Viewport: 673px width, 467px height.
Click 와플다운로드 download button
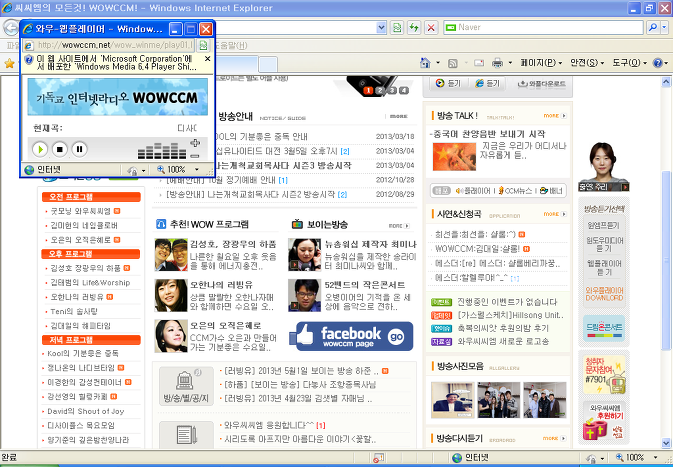pos(541,84)
